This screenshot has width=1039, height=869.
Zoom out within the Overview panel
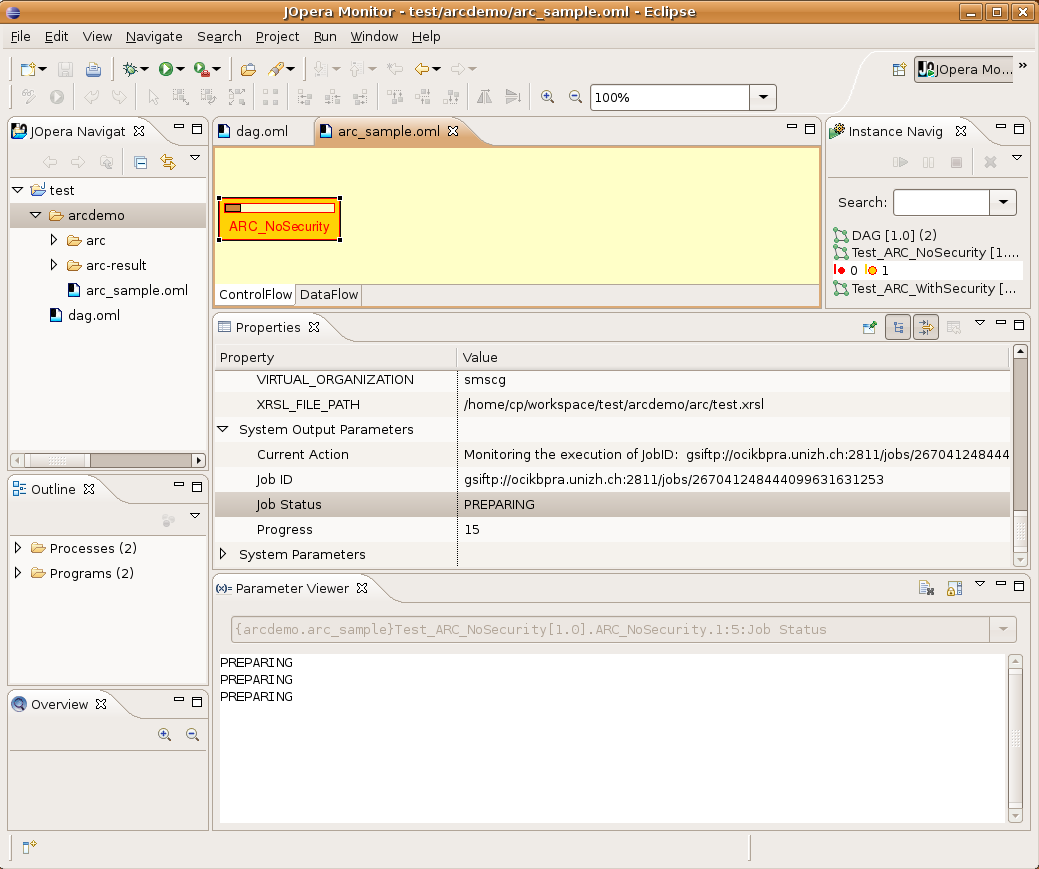pyautogui.click(x=192, y=734)
